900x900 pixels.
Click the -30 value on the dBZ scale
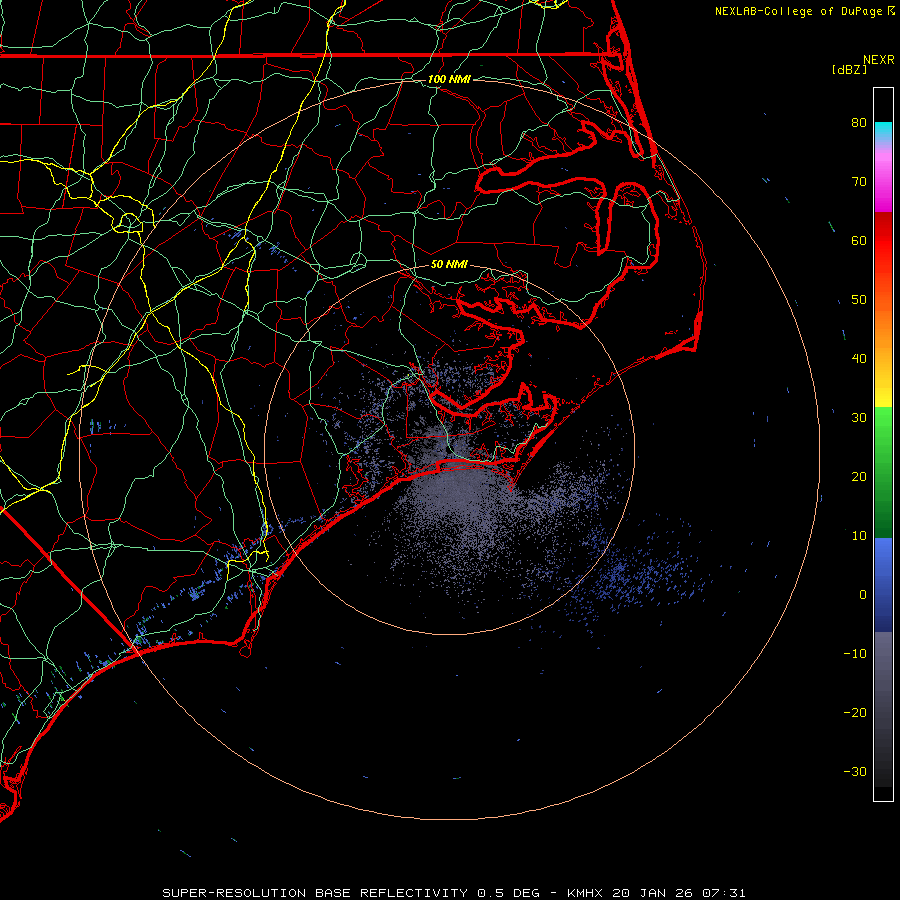coord(855,772)
